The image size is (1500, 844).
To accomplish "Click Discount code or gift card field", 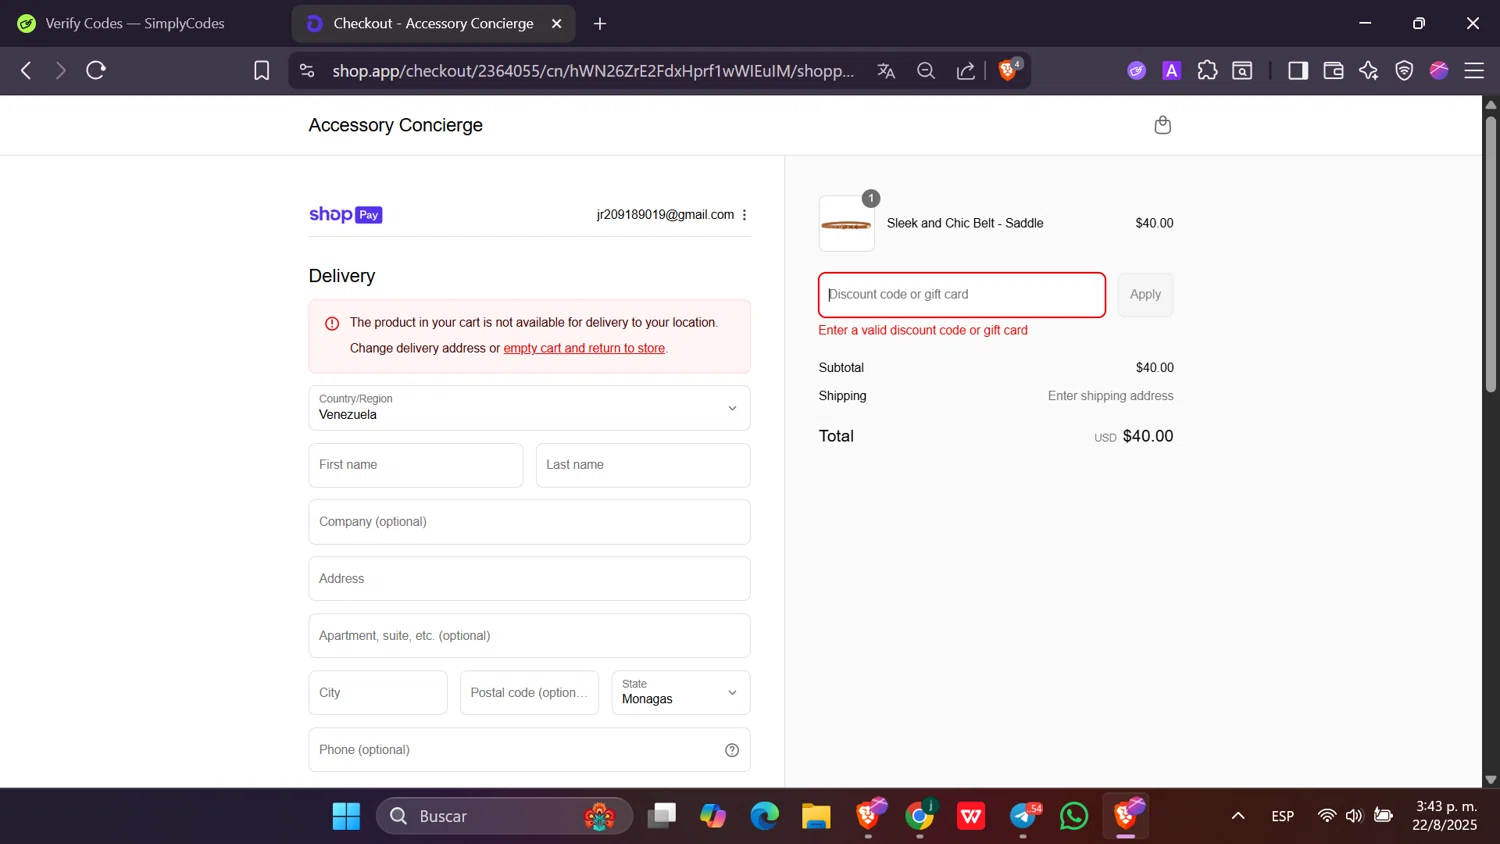I will 962,295.
